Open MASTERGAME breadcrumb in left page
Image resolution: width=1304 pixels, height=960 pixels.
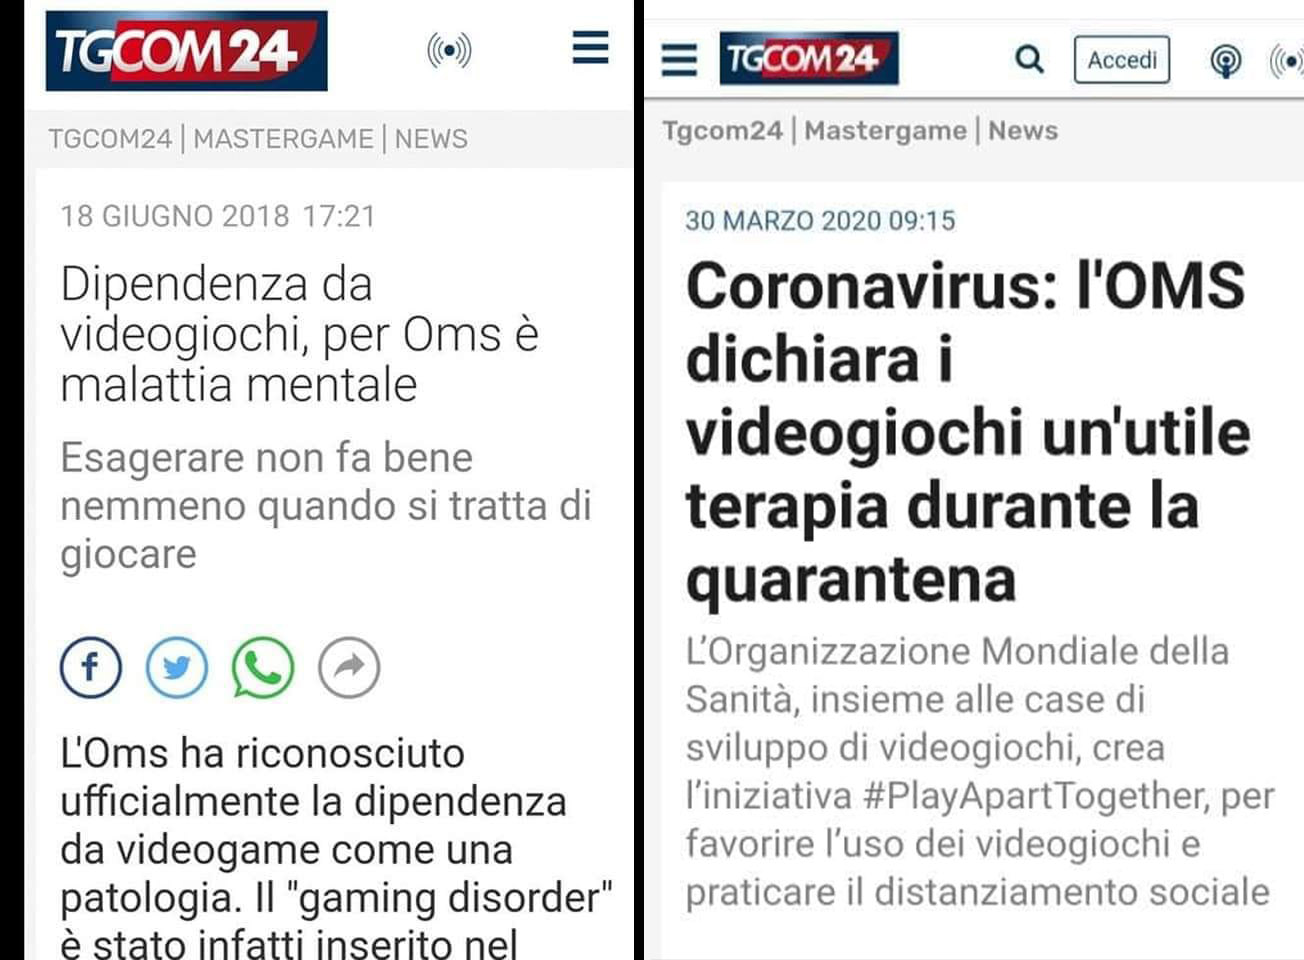coord(283,138)
